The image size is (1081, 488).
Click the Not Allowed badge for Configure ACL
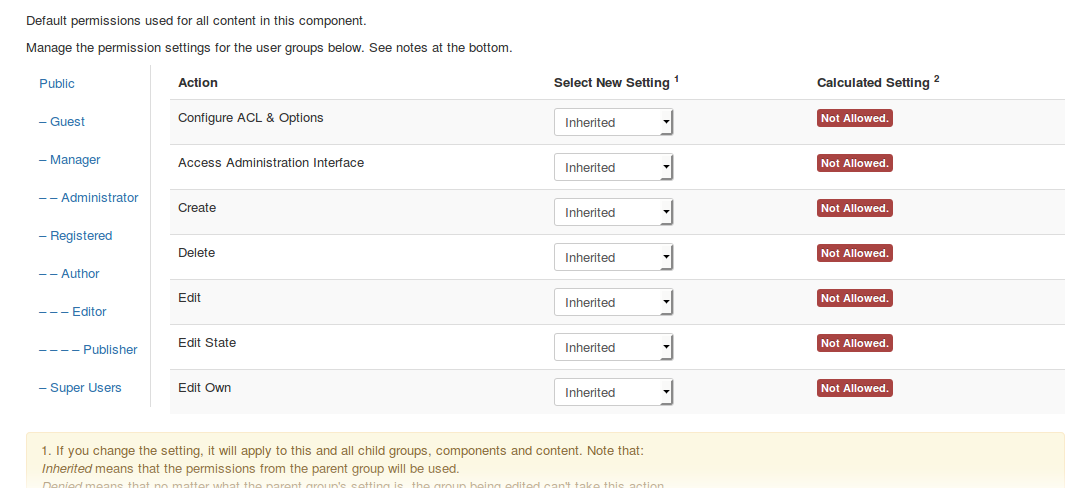[854, 118]
